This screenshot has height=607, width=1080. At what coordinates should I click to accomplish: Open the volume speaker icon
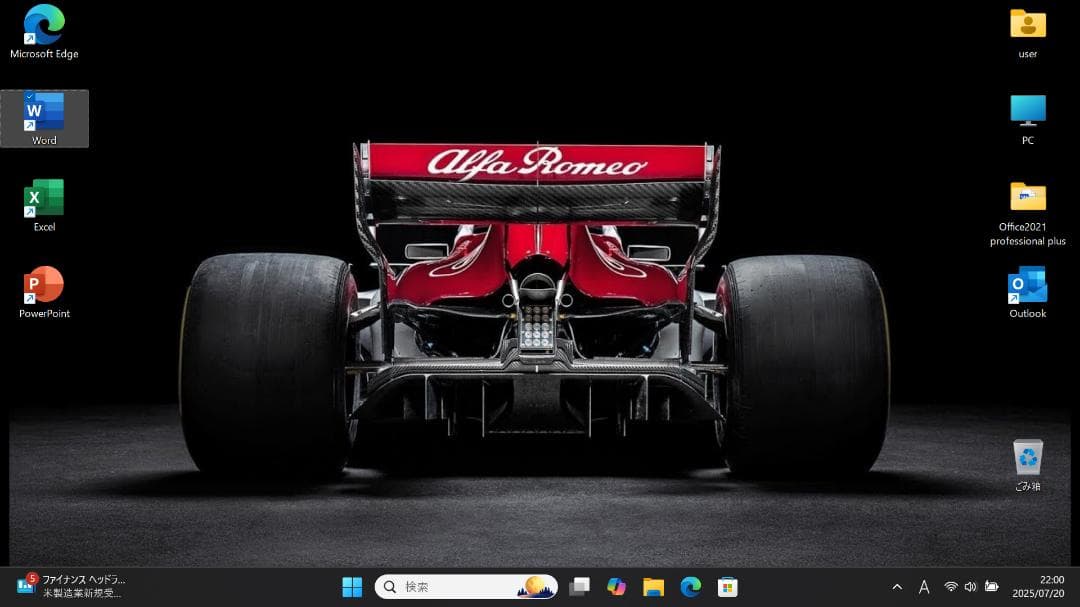coord(970,586)
